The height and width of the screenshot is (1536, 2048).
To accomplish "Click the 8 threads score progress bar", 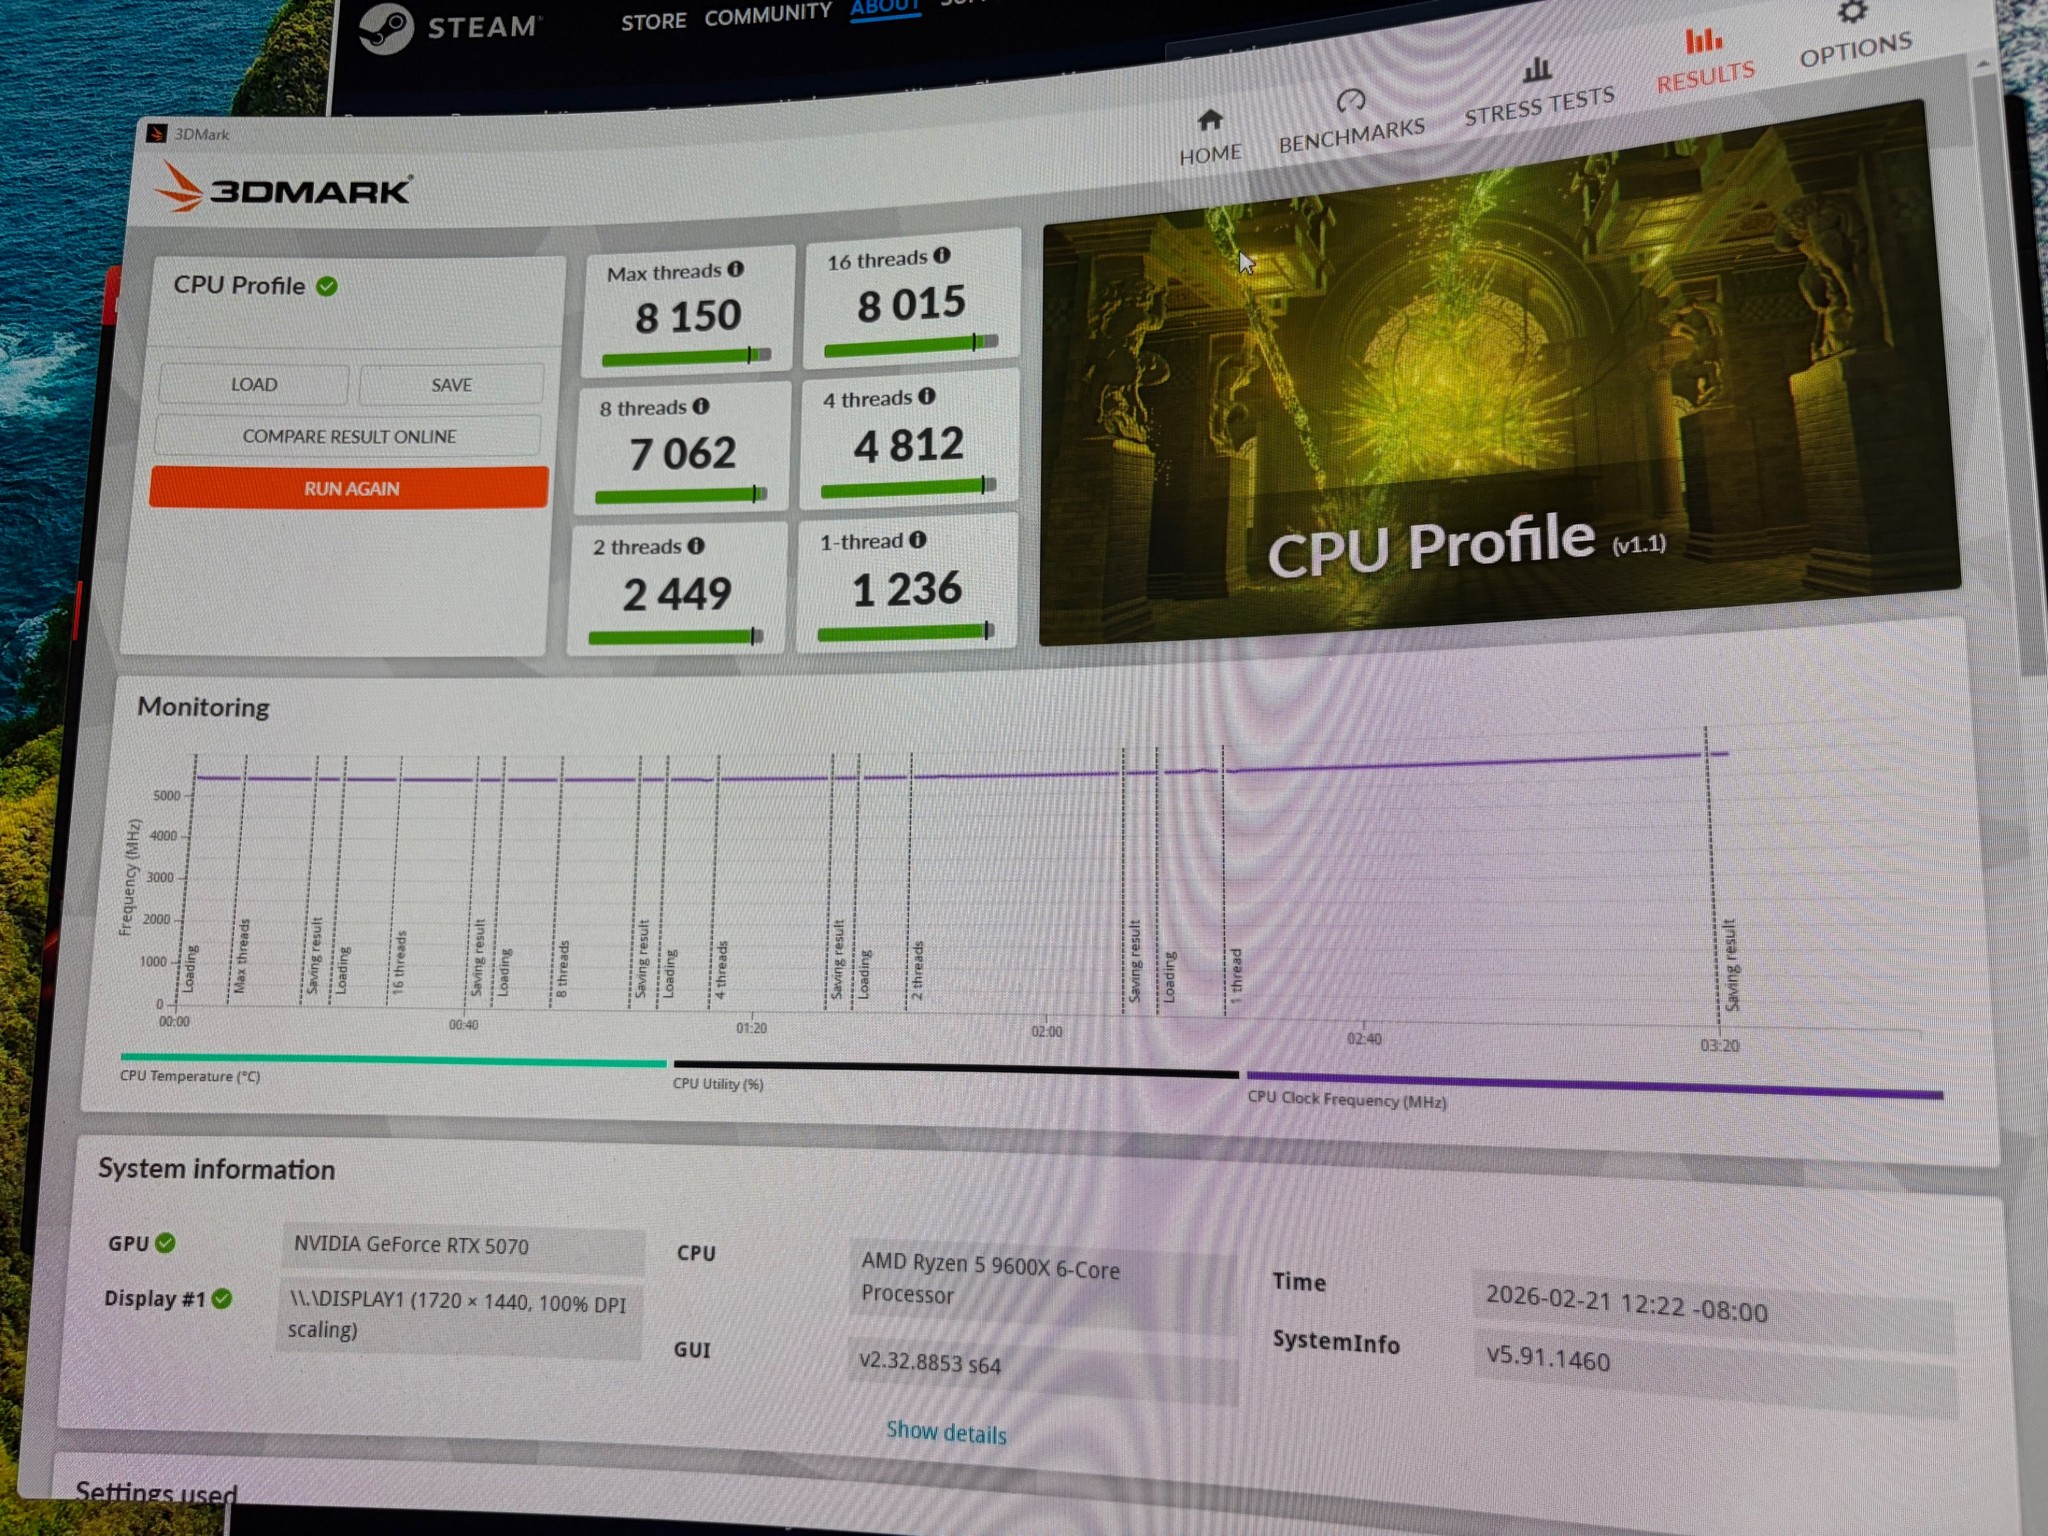I will click(x=680, y=496).
